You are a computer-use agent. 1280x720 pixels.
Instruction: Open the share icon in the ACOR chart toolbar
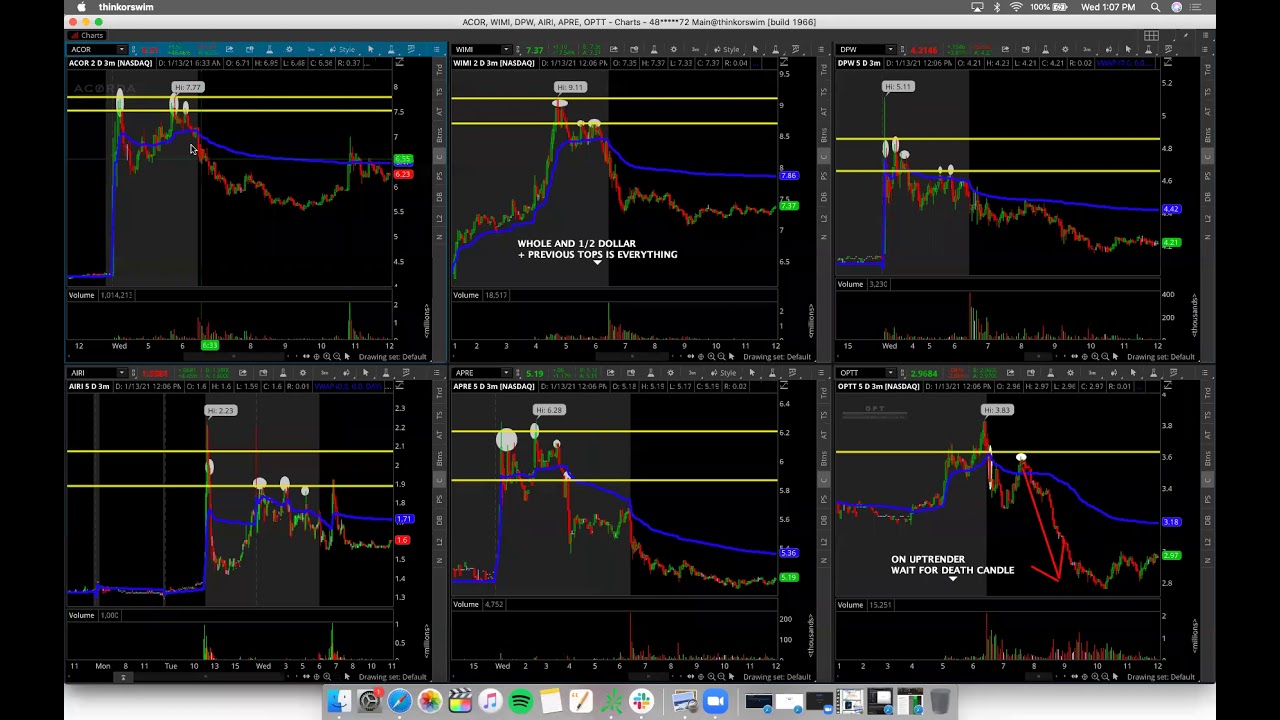[229, 49]
